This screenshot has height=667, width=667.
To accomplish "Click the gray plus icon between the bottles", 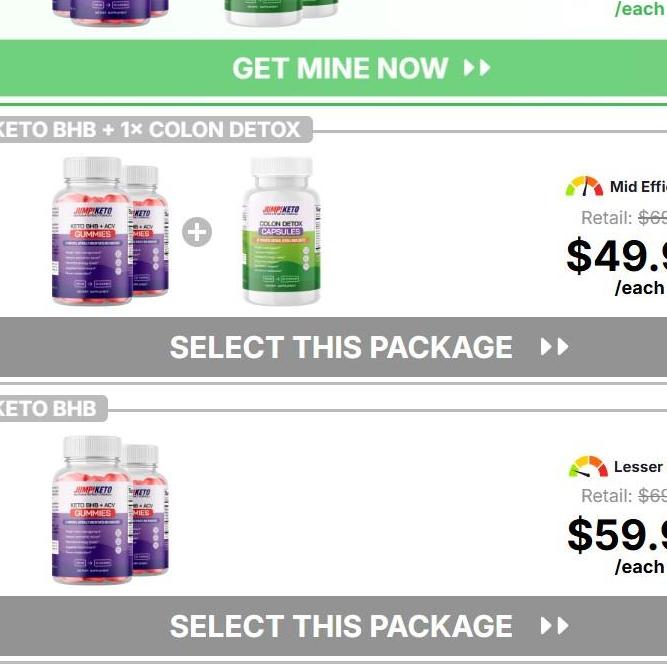I will pos(197,232).
